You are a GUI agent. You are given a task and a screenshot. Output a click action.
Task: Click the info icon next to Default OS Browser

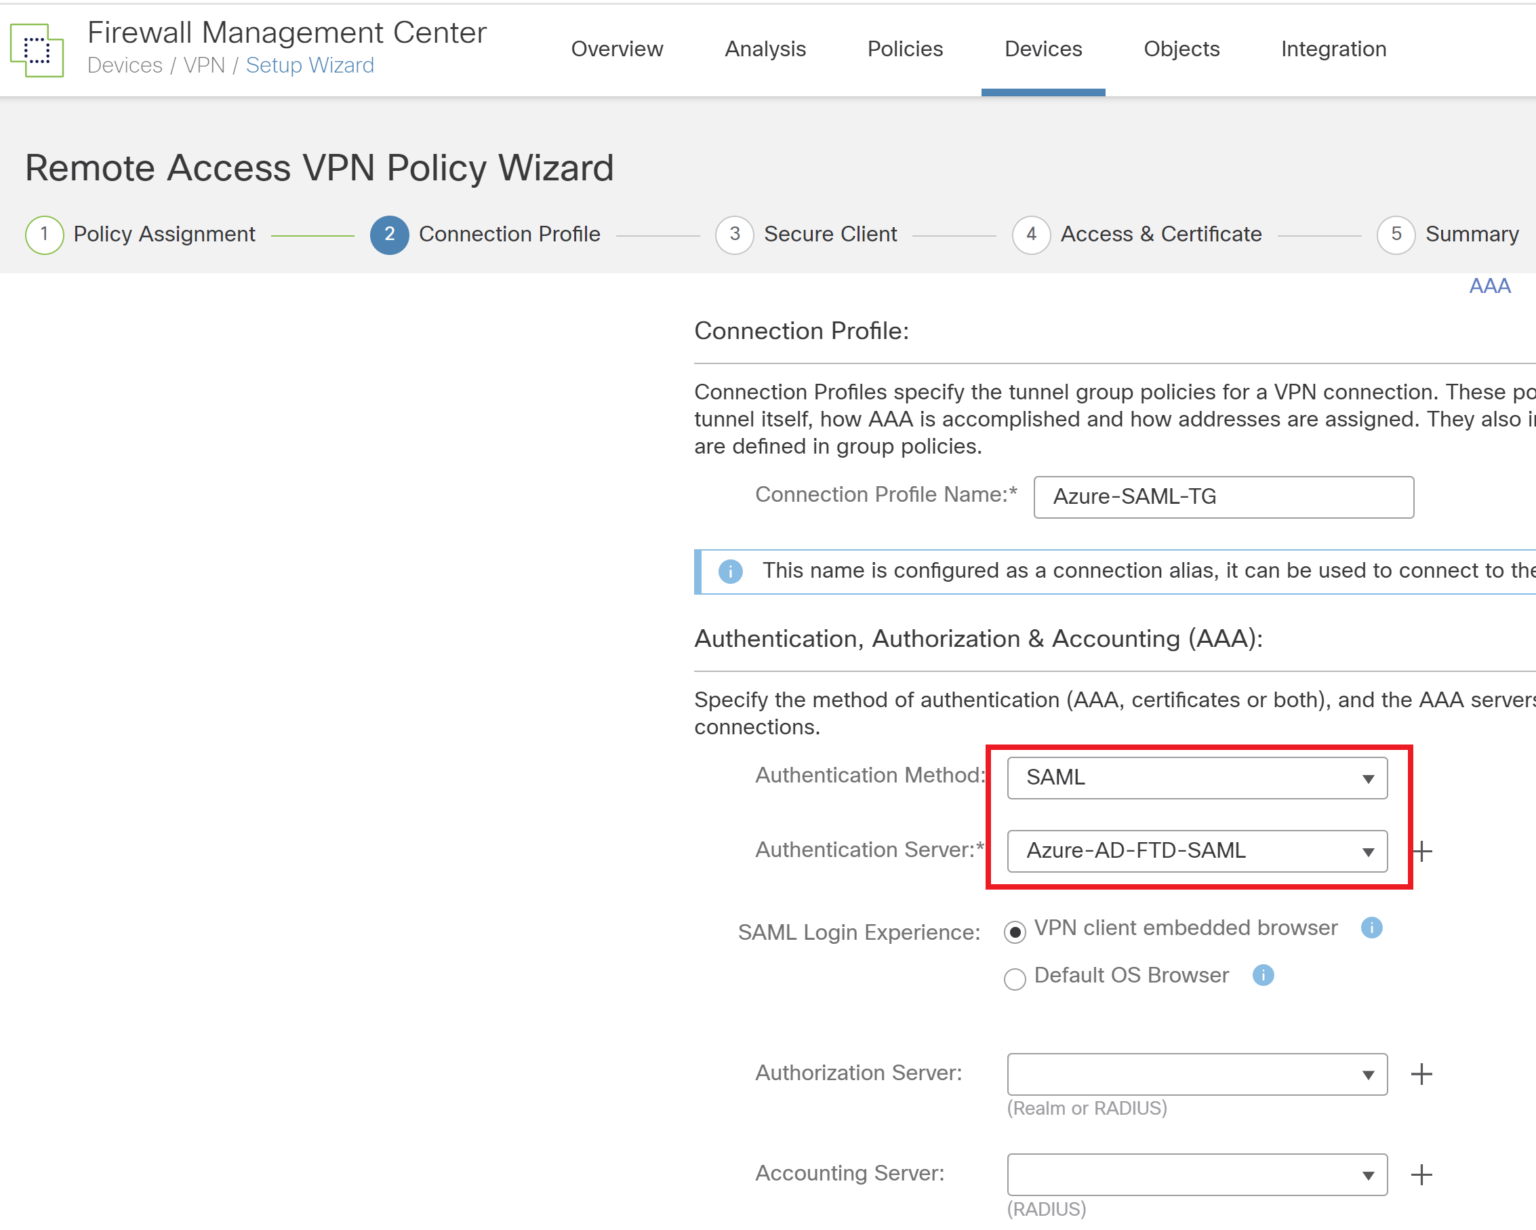(1262, 975)
